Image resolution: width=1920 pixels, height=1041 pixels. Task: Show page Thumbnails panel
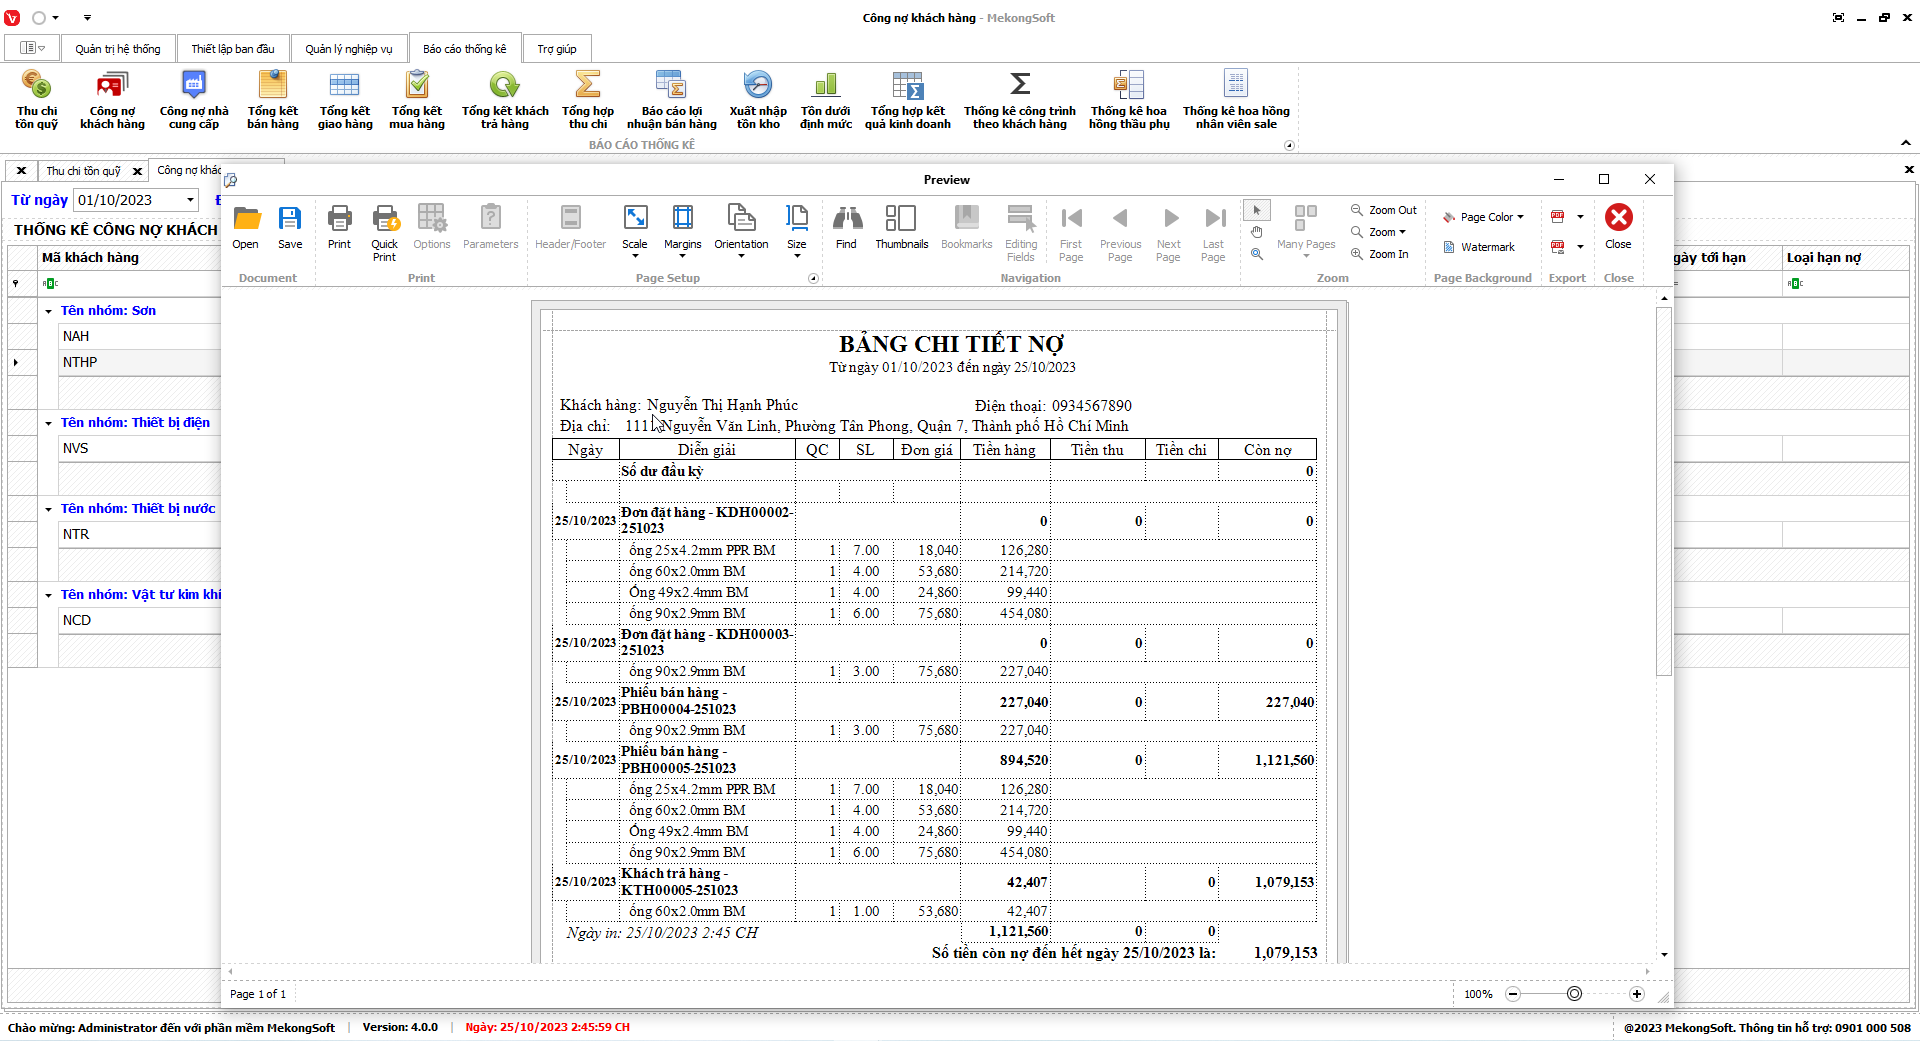coord(901,227)
